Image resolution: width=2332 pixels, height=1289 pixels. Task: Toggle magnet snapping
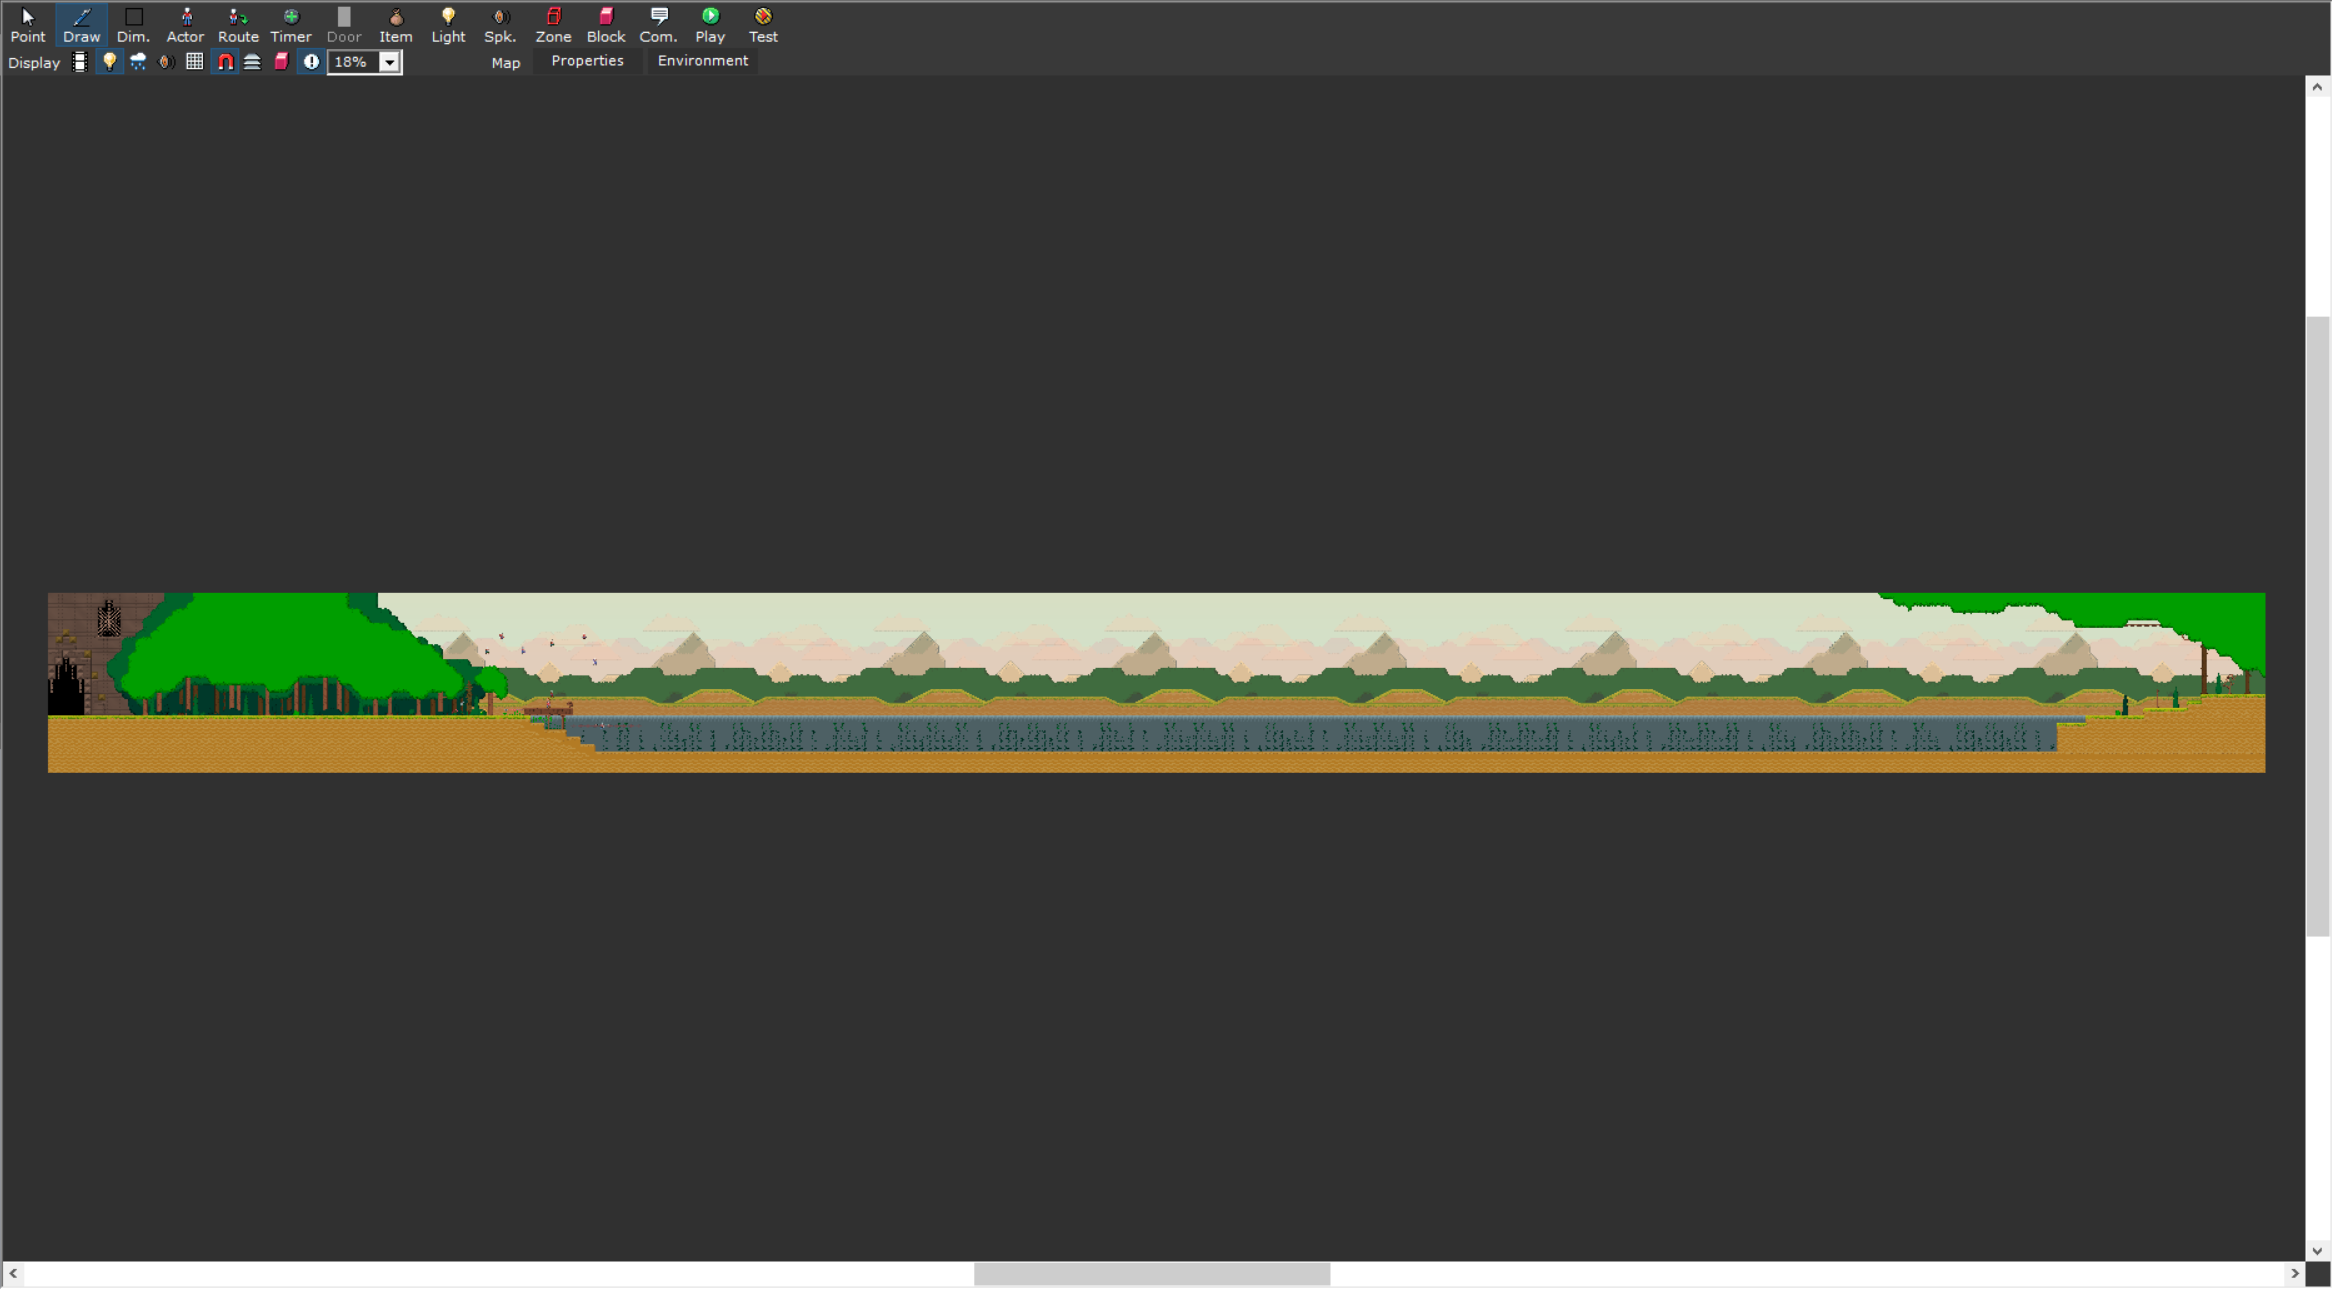(225, 62)
